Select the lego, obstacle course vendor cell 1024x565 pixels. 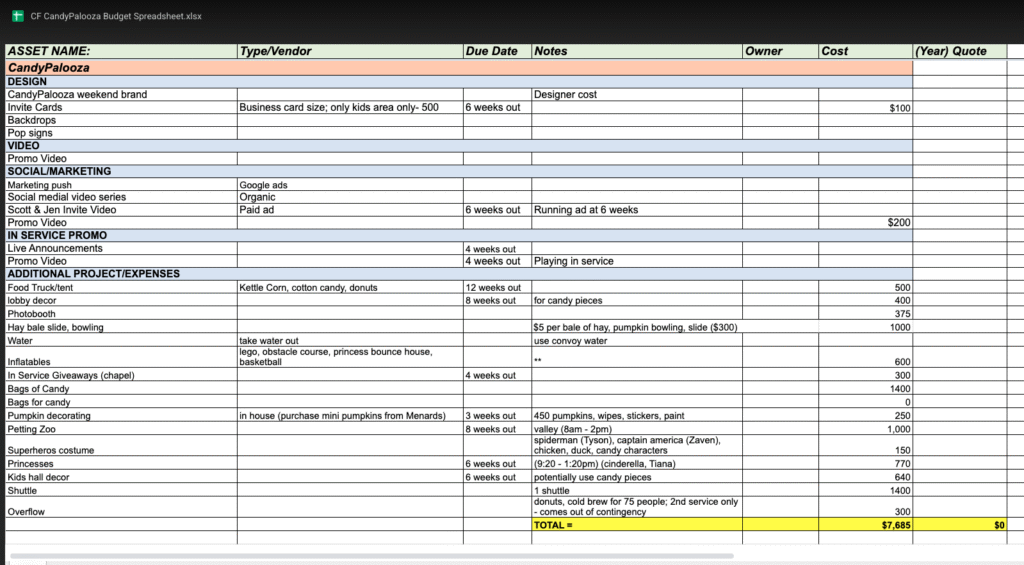pyautogui.click(x=350, y=357)
